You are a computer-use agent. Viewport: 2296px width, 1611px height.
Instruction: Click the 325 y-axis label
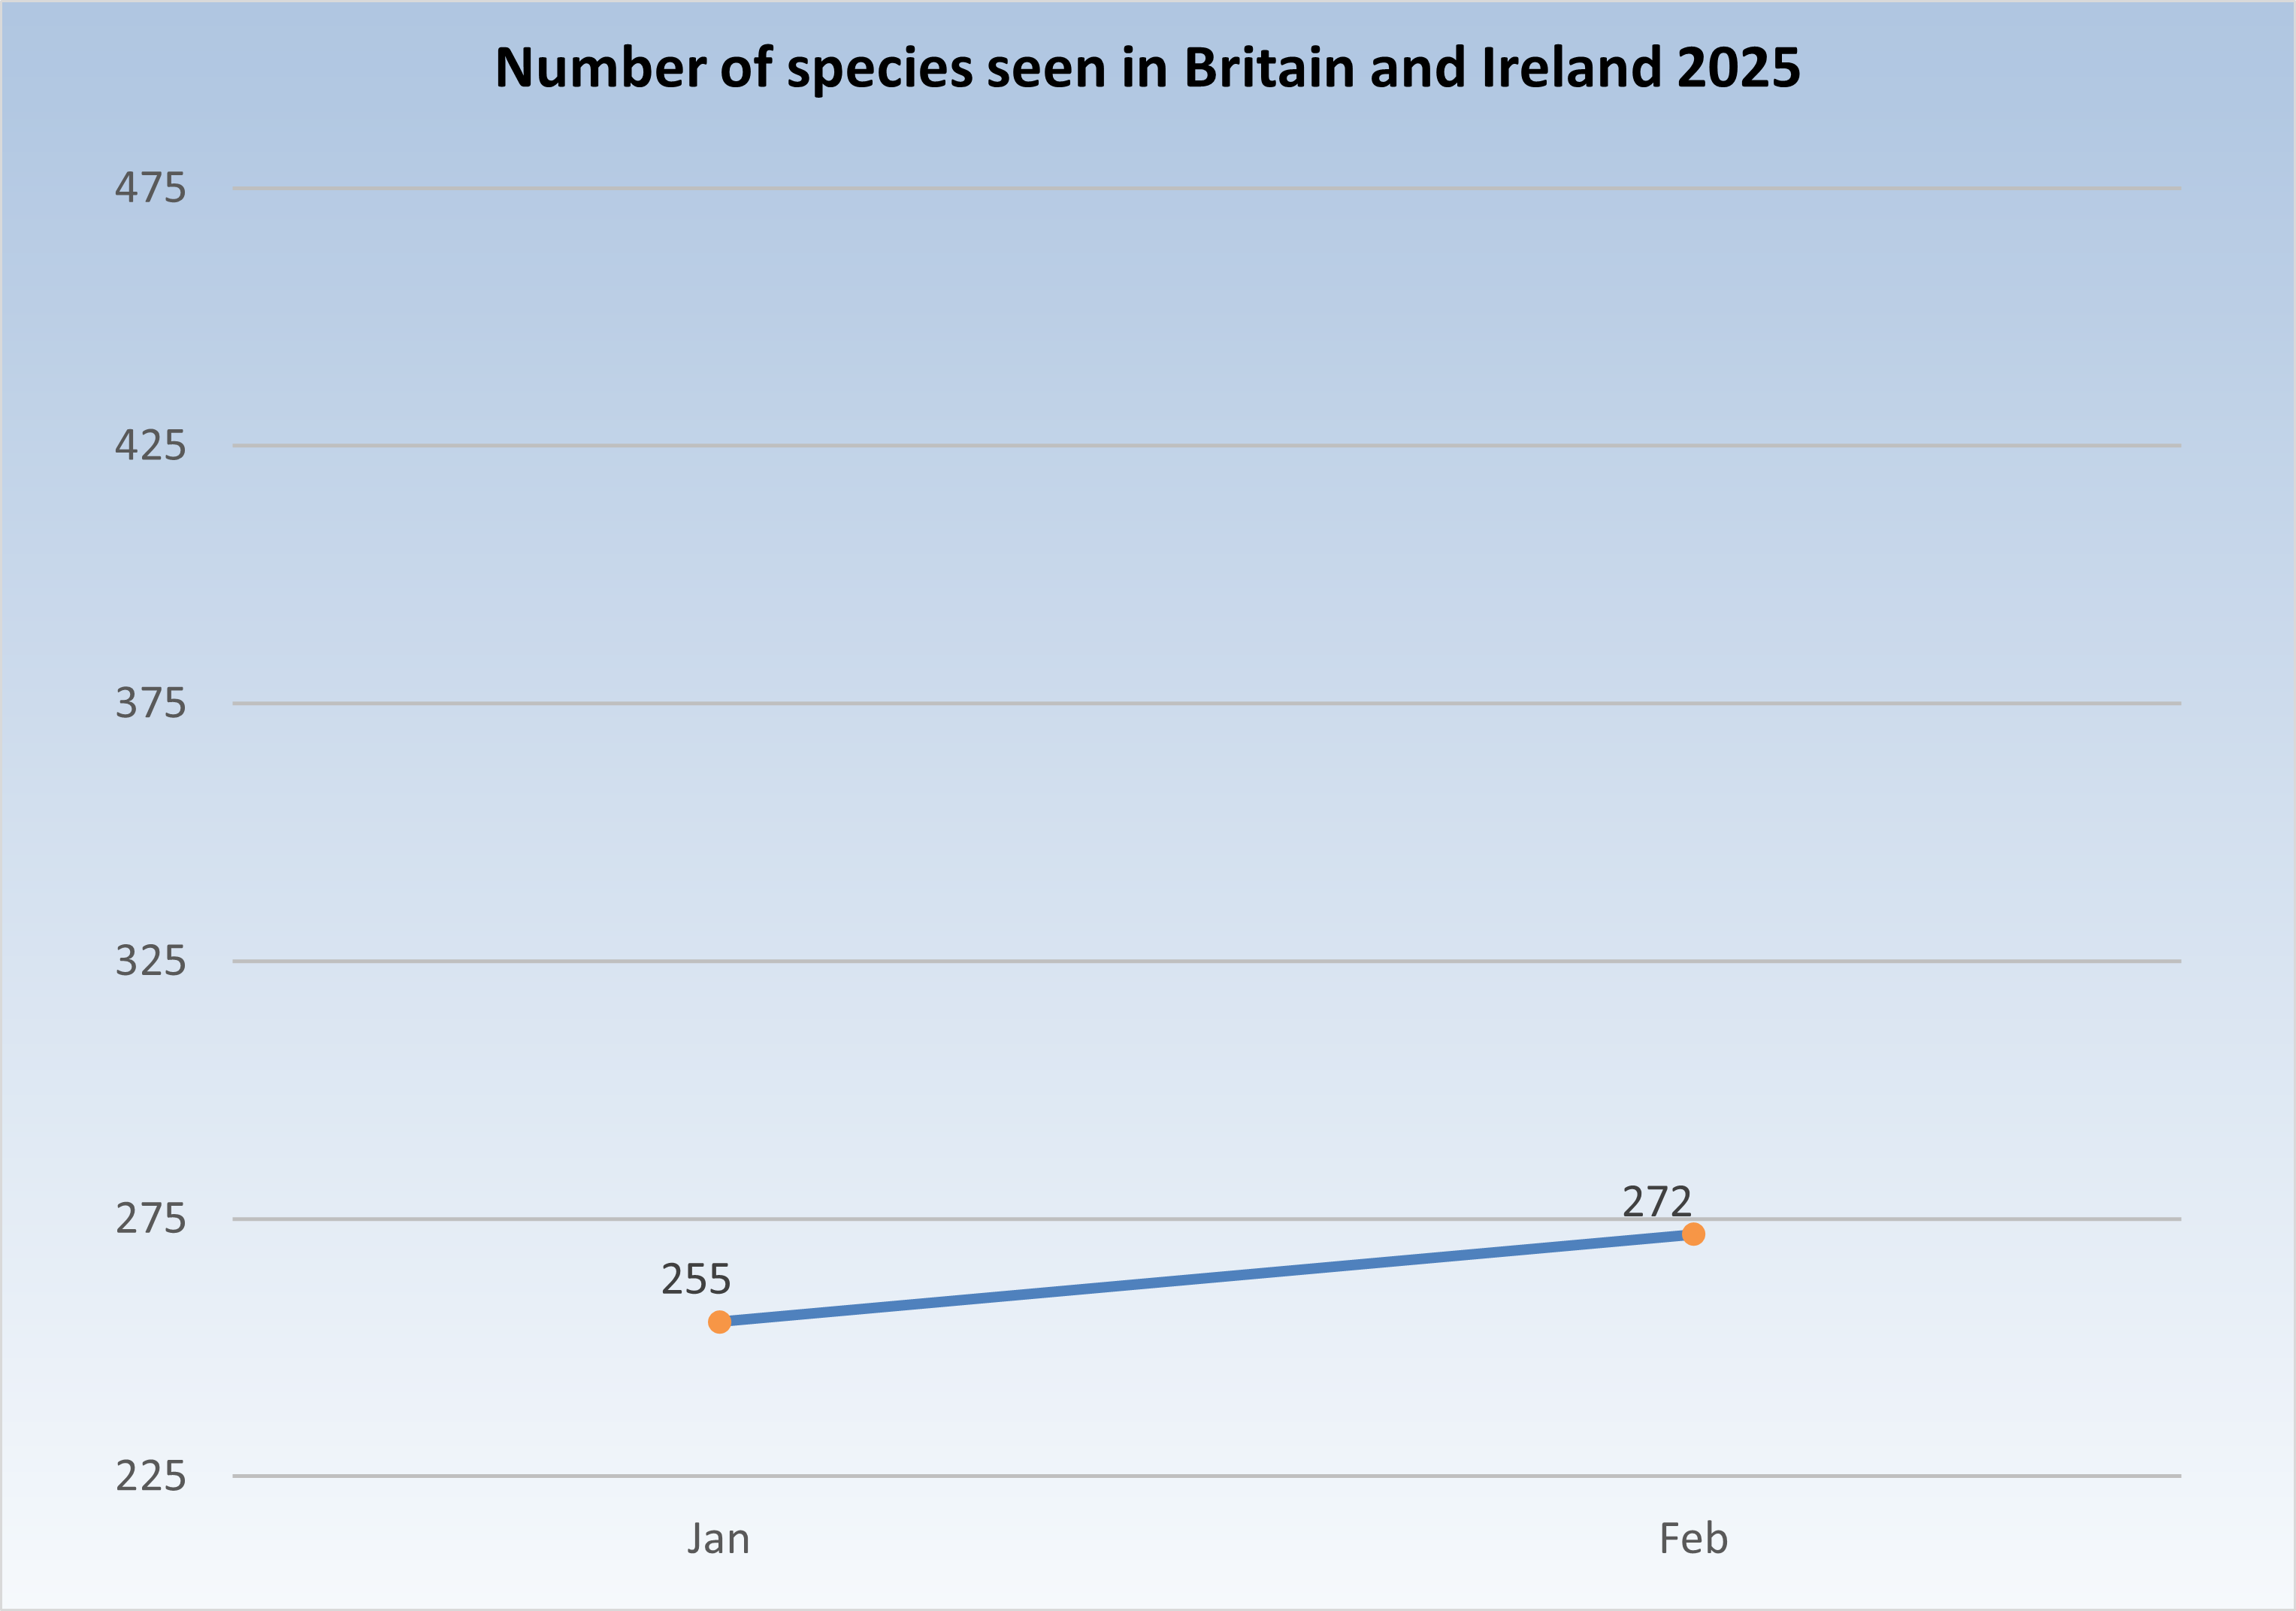tap(150, 962)
